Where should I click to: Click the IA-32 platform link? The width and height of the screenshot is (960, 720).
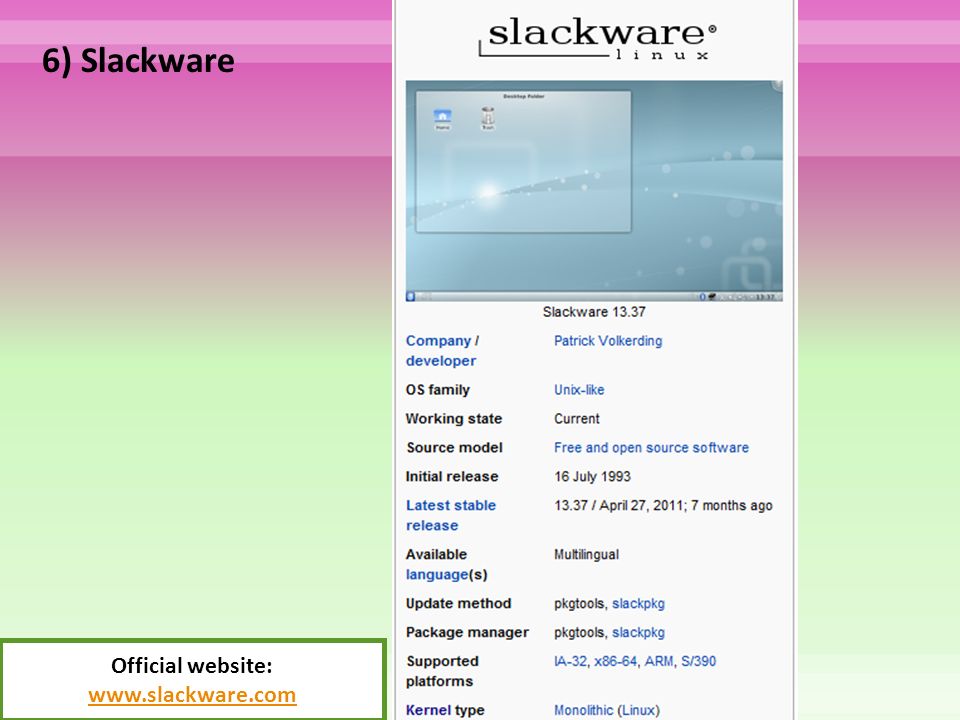(570, 661)
